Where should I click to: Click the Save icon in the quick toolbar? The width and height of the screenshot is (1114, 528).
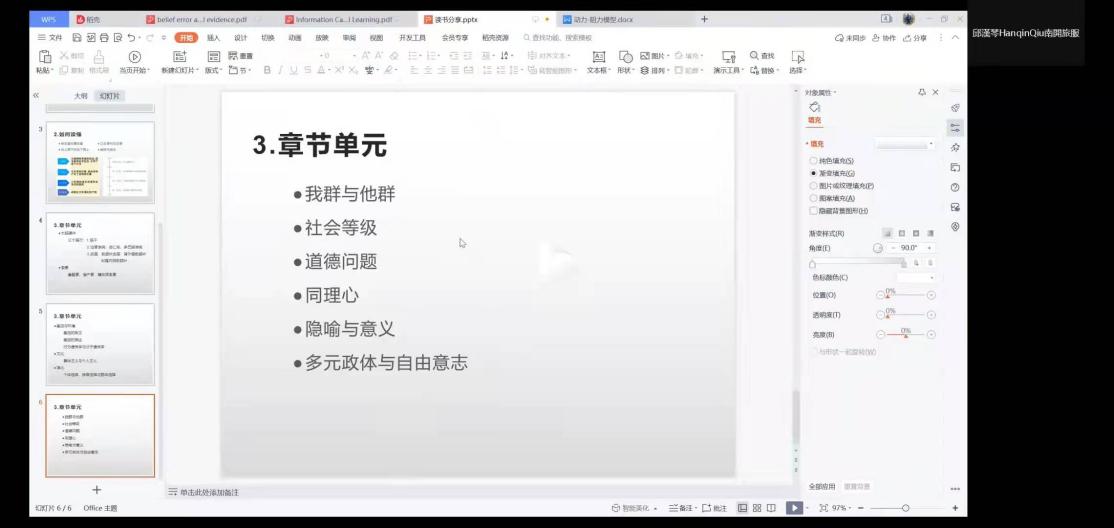click(x=77, y=37)
